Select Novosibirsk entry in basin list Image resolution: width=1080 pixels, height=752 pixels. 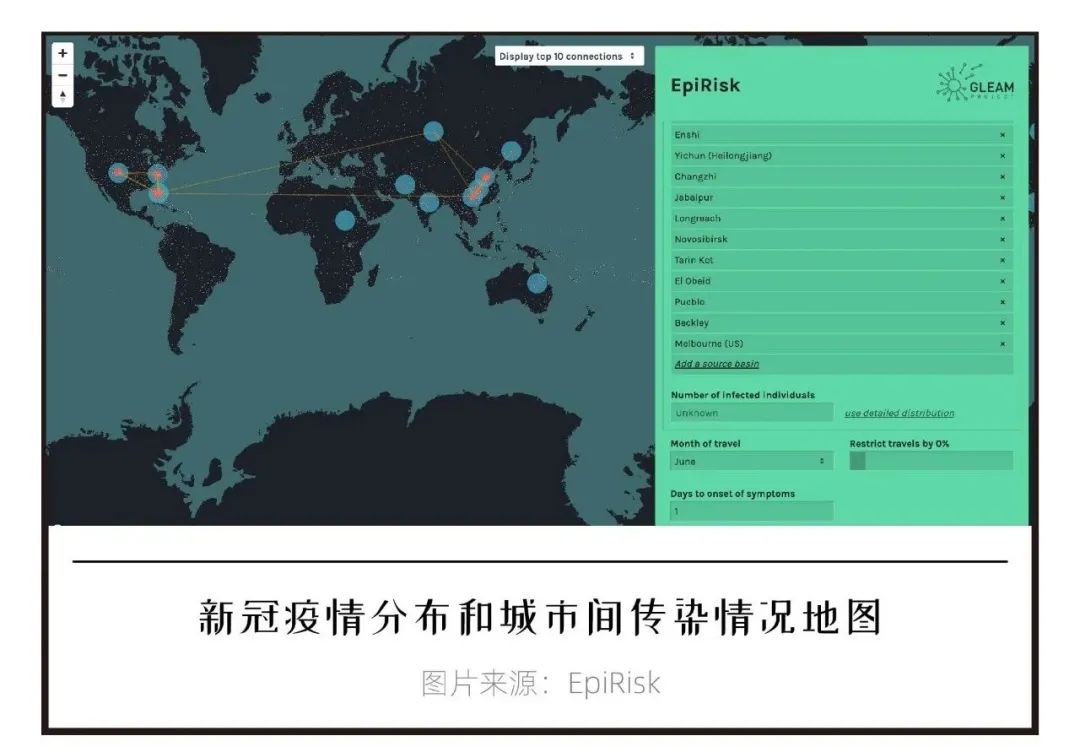[x=842, y=240]
